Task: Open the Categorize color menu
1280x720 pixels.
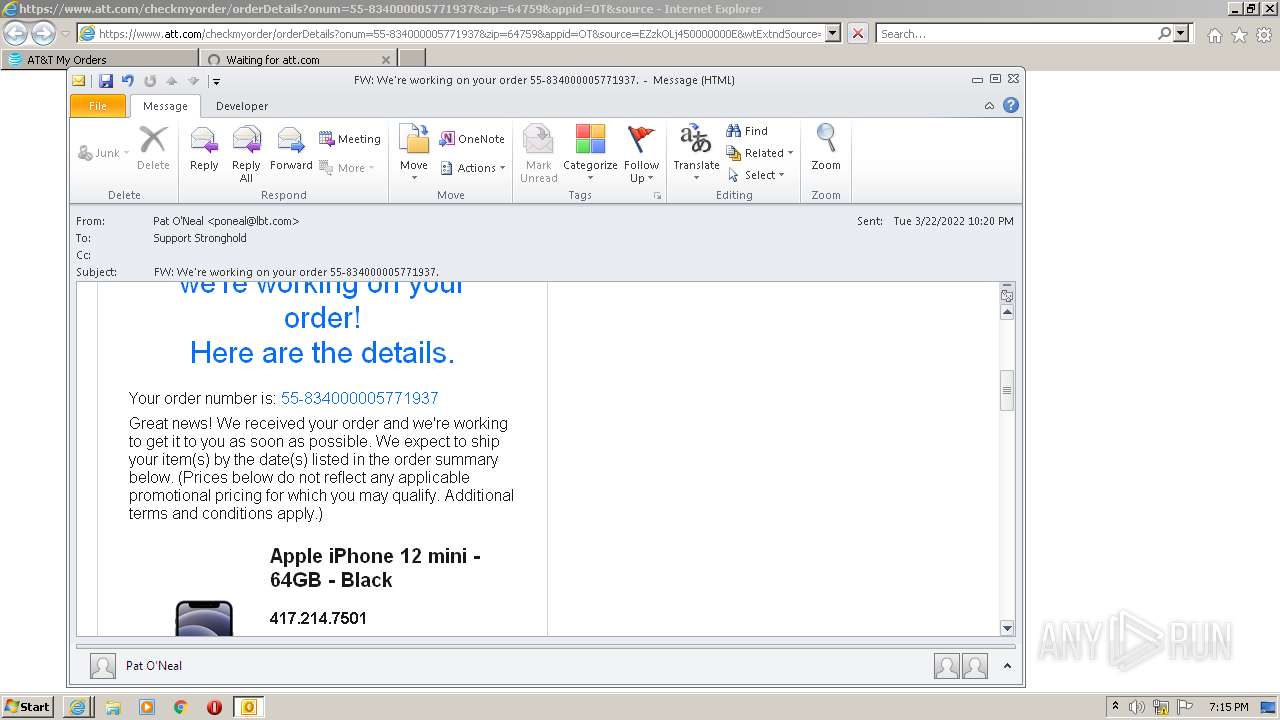Action: tap(590, 154)
